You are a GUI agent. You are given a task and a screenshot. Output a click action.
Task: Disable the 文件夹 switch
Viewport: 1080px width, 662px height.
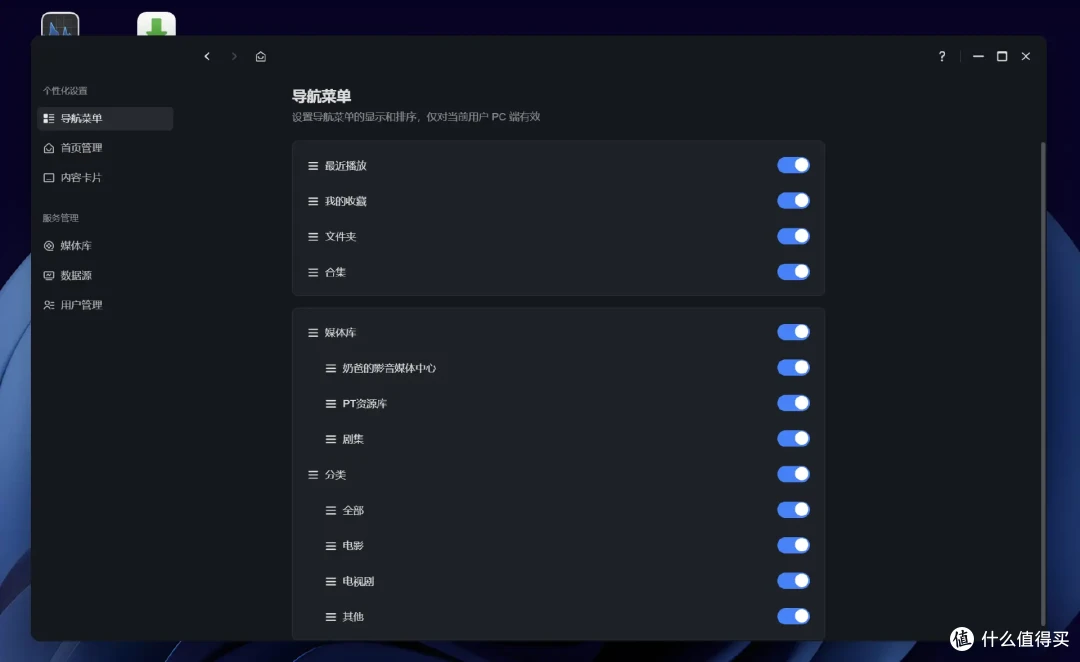pos(793,236)
